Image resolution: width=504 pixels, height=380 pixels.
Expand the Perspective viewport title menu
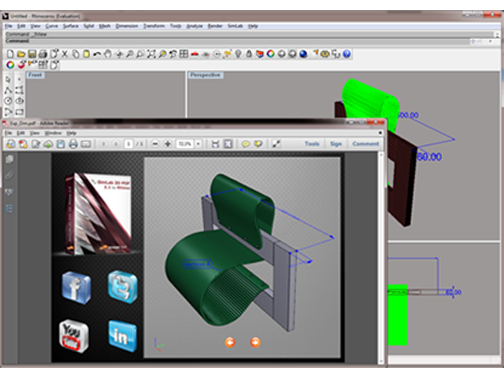tap(205, 75)
